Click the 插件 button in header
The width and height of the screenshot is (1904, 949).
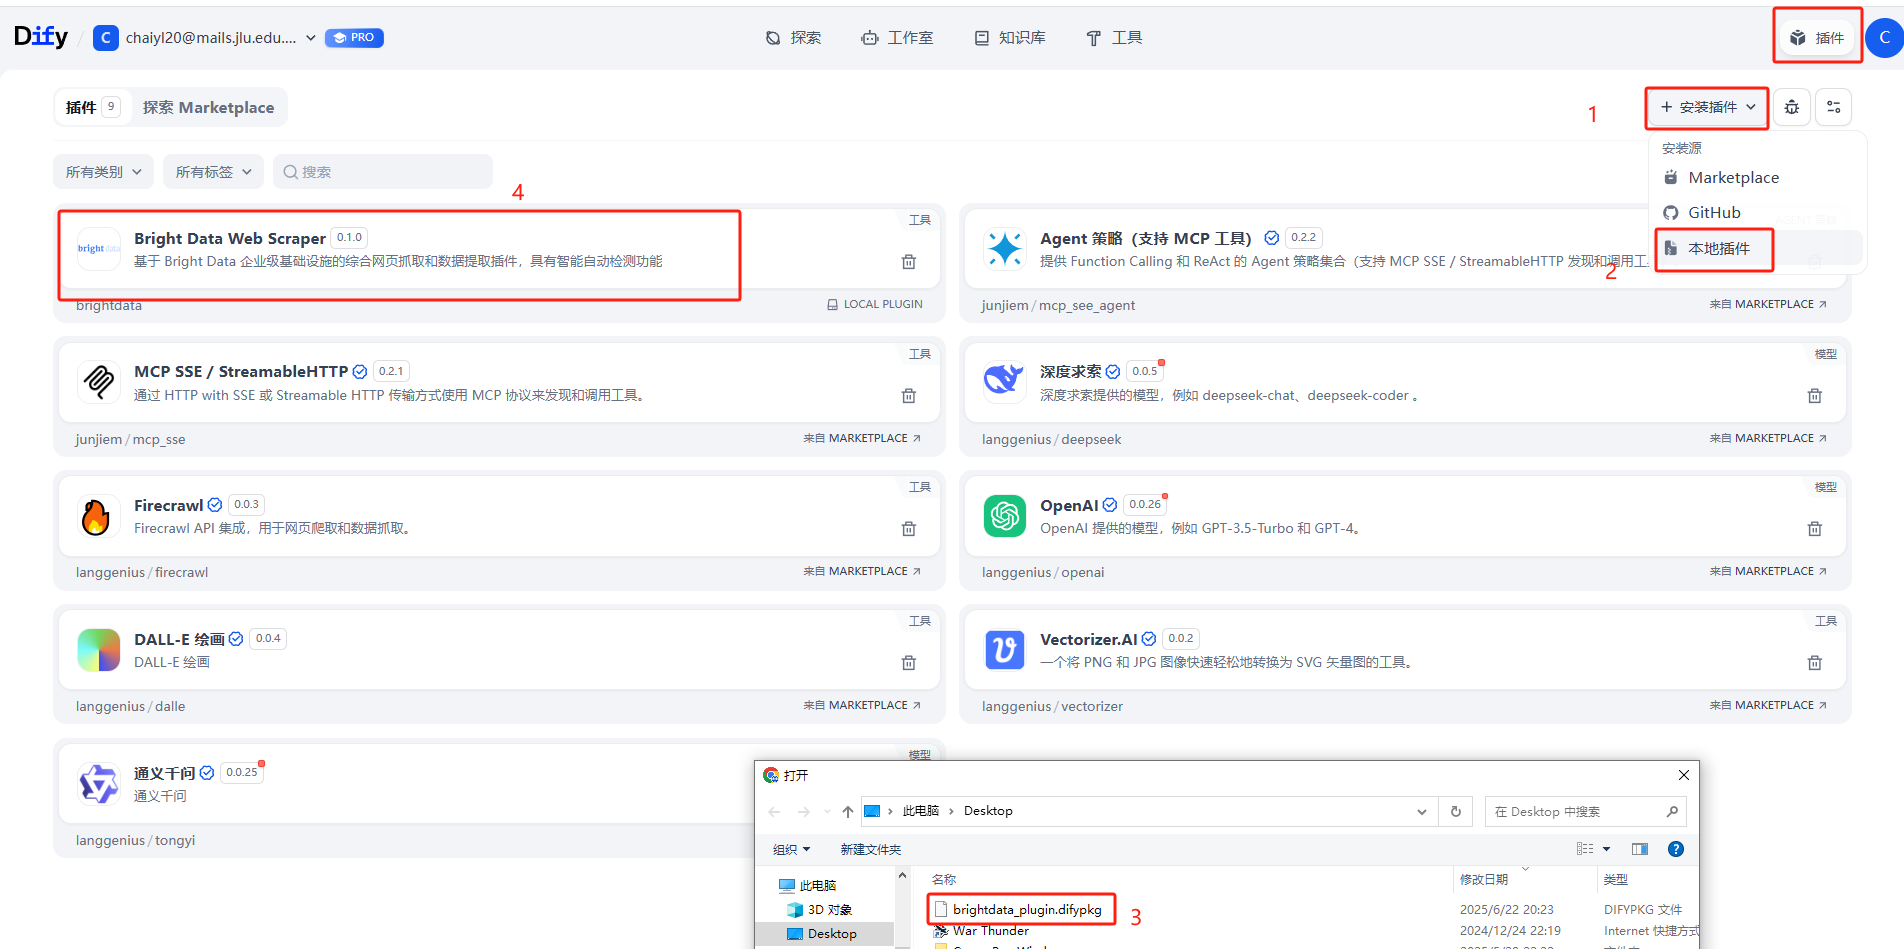1818,38
